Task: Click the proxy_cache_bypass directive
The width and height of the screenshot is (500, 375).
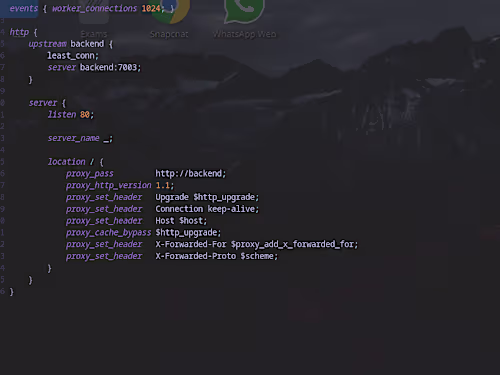Action: [108, 233]
